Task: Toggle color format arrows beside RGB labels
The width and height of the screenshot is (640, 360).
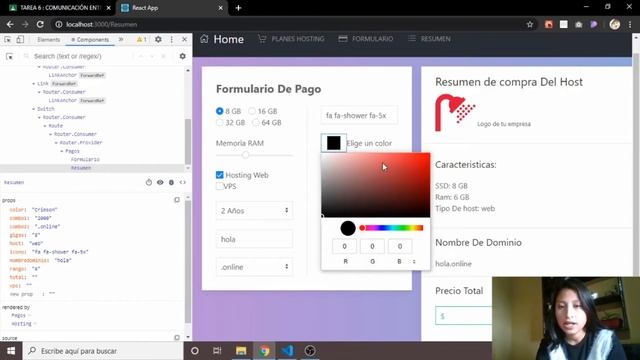Action: pos(414,262)
